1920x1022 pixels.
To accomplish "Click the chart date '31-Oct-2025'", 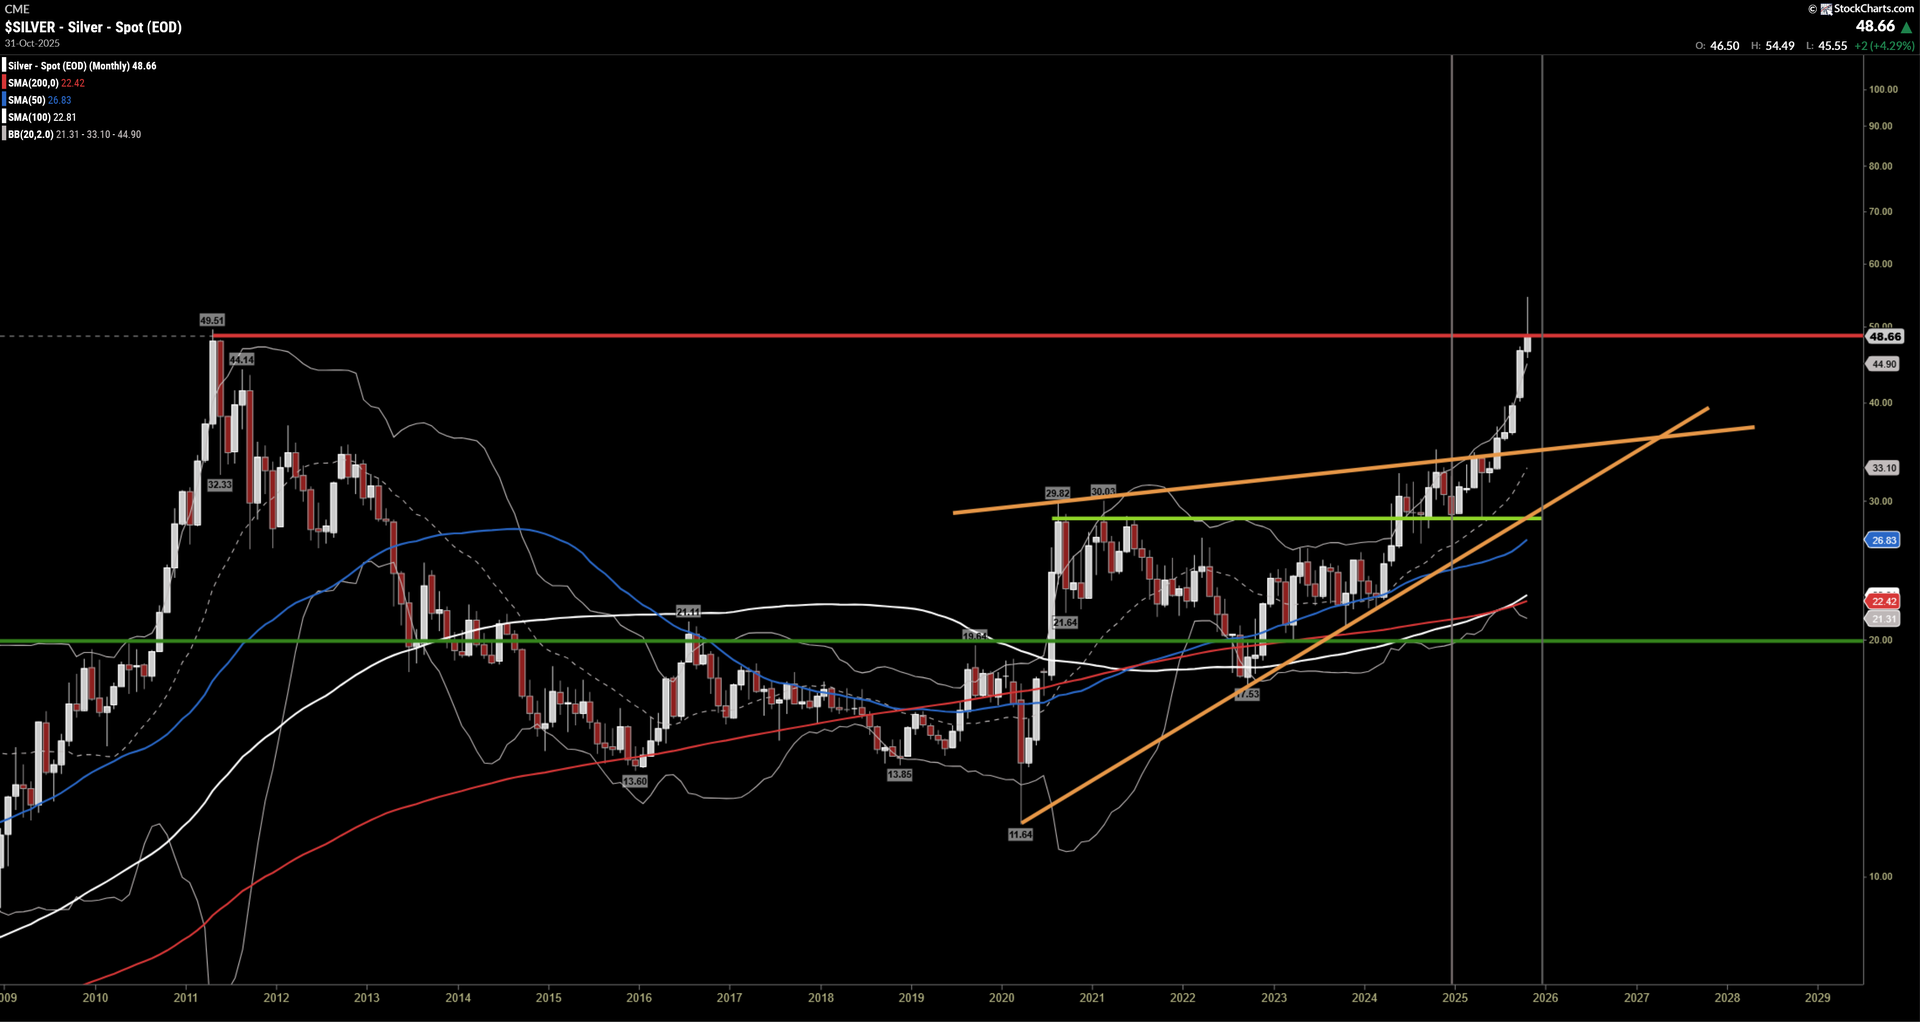I will (x=32, y=43).
